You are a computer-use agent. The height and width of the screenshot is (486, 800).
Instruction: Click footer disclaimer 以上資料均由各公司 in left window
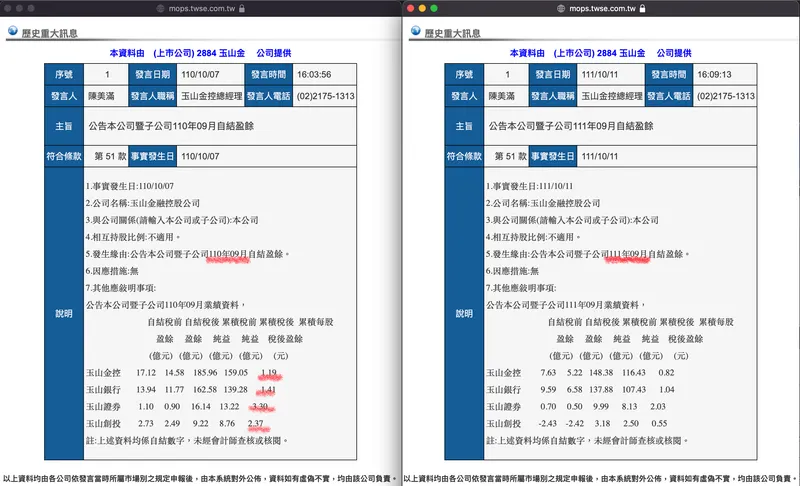[x=200, y=478]
